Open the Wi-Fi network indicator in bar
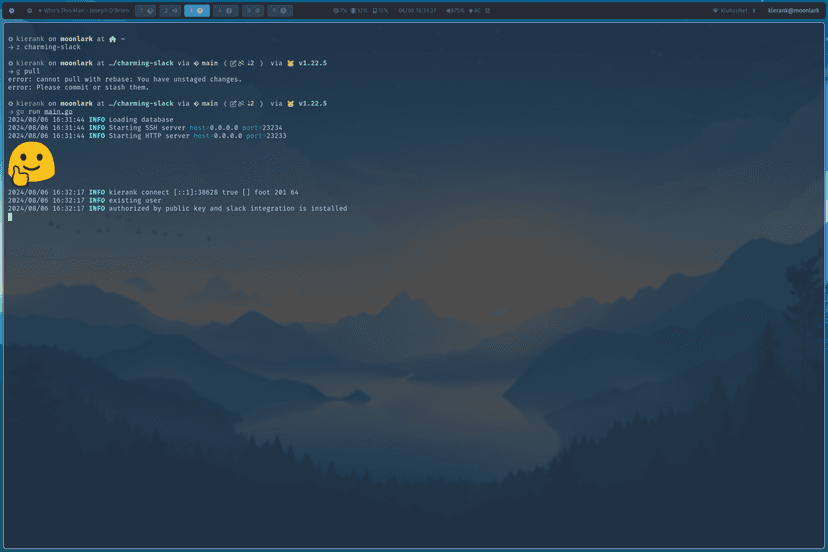The height and width of the screenshot is (552, 828). 731,10
